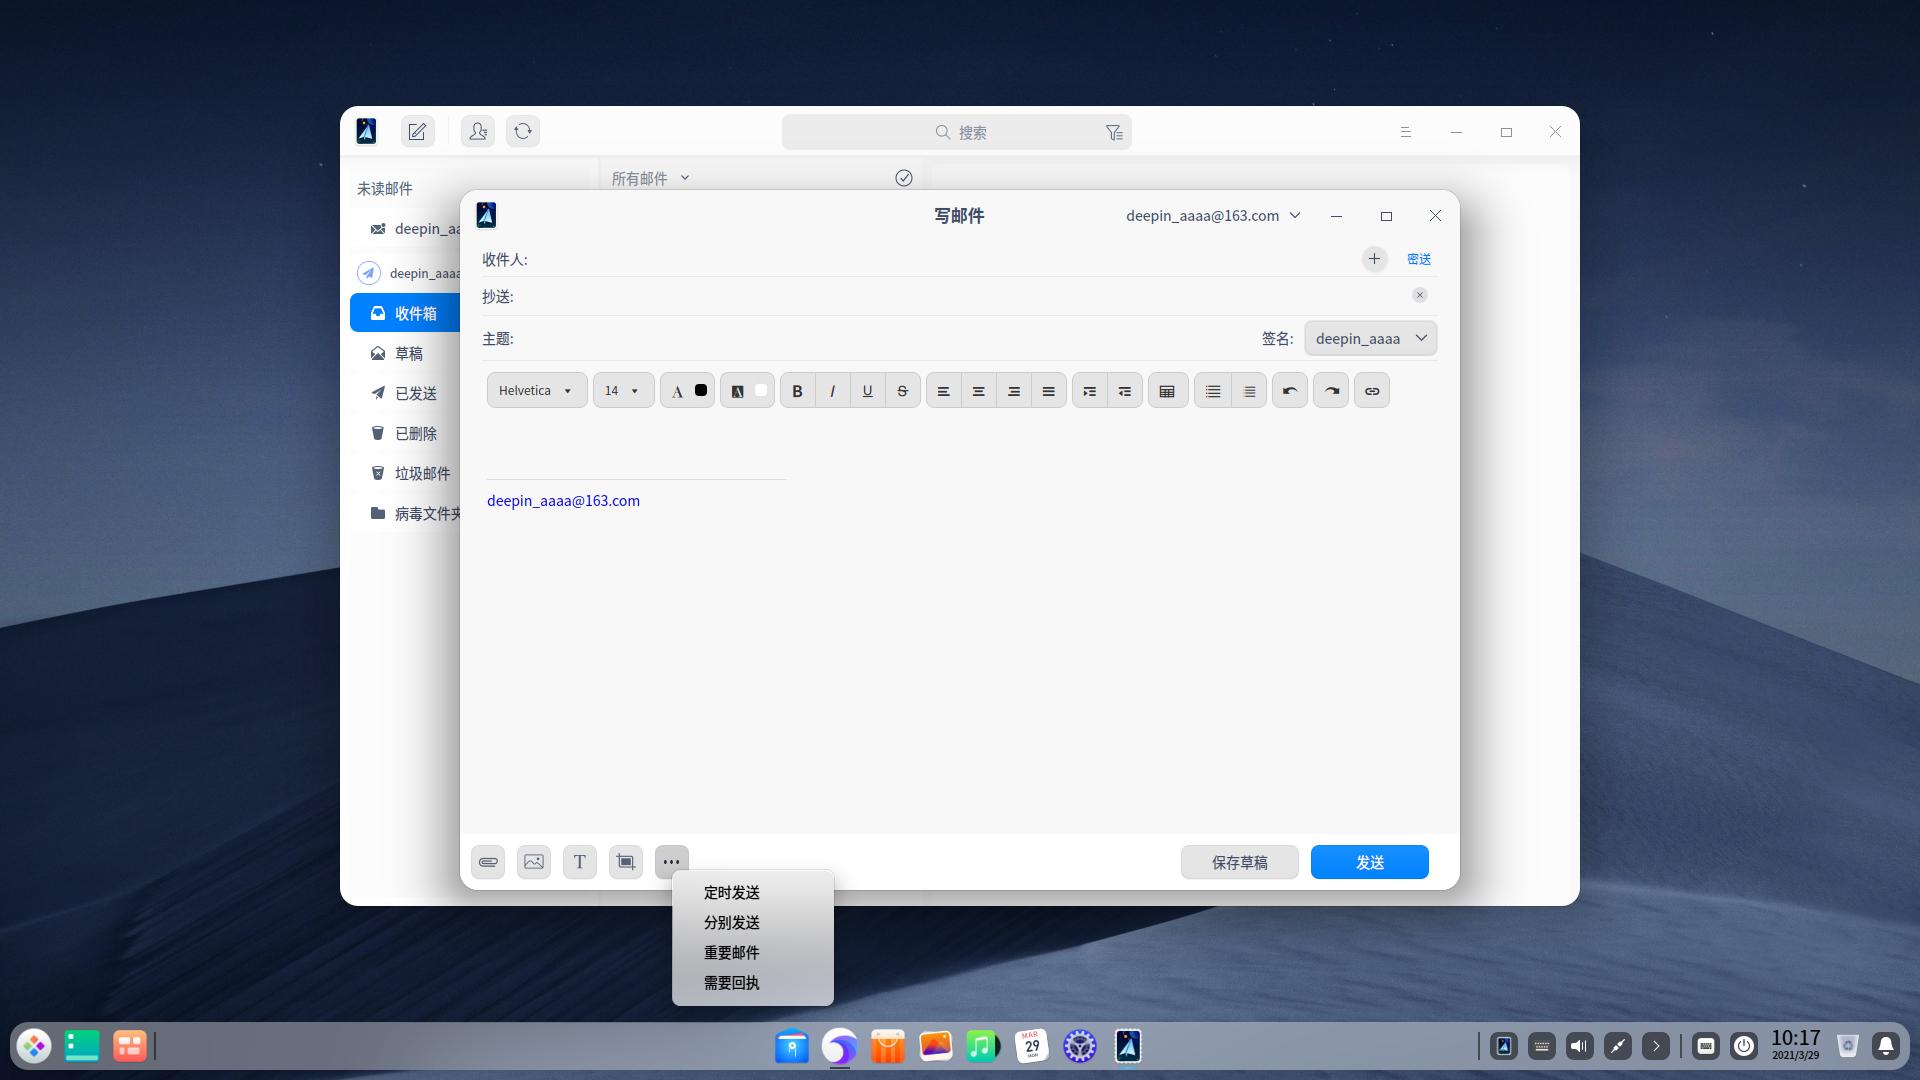Open the deepin_aaaa signature dropdown
The image size is (1920, 1080).
click(x=1370, y=338)
